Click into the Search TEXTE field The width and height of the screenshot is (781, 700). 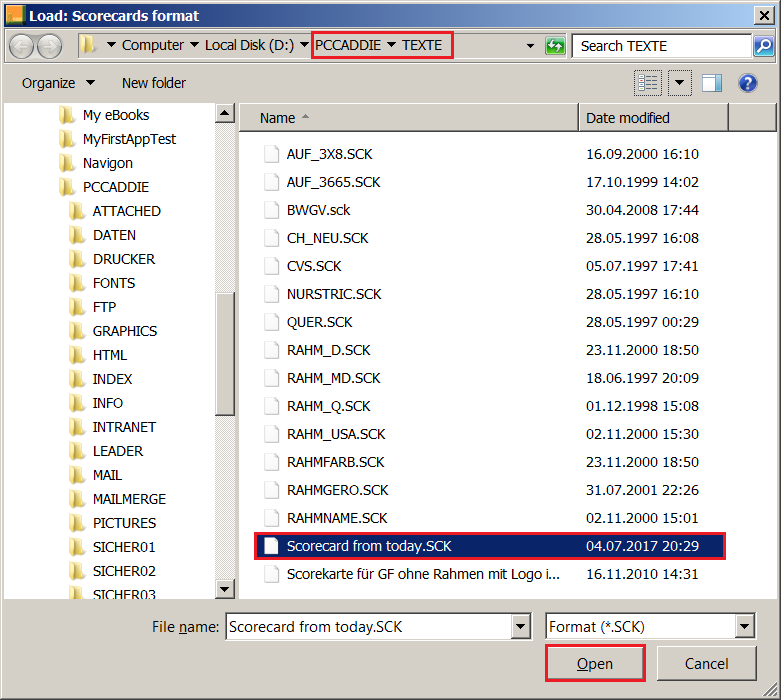click(660, 46)
